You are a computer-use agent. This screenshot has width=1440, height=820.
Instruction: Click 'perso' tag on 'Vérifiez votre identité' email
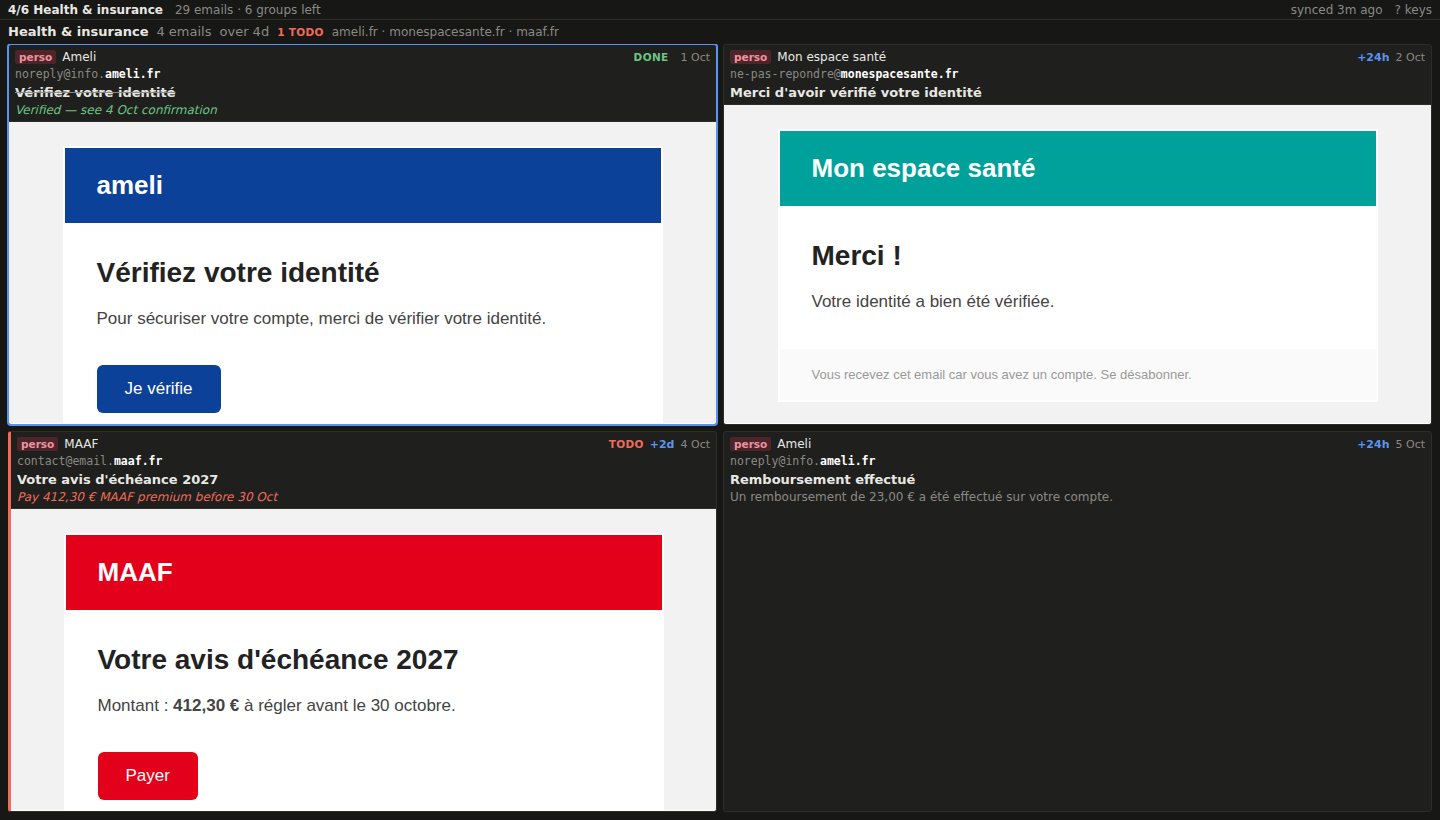click(x=35, y=57)
